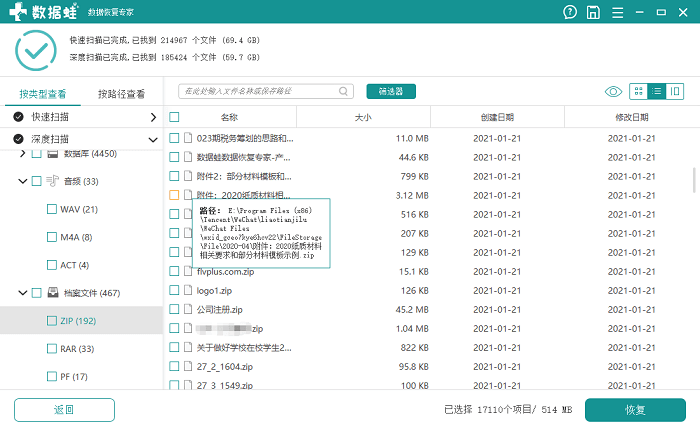Screen dimensions: 700x437
Task: Click the 返回 back button
Action: pos(64,410)
